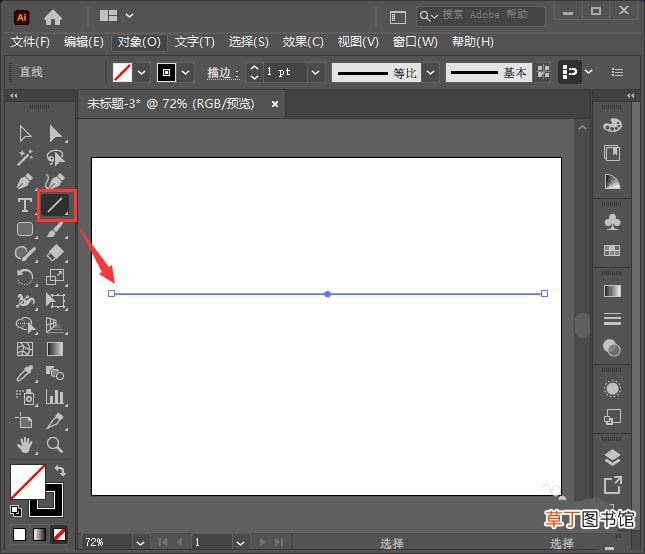Select the Type tool

tap(25, 205)
